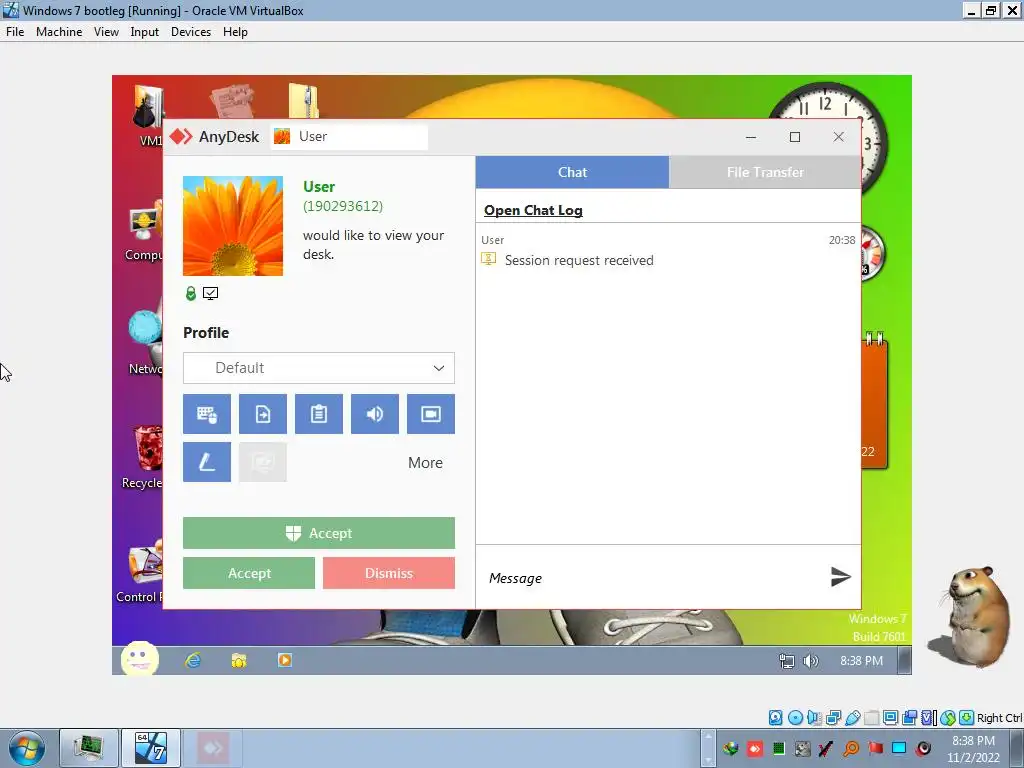The height and width of the screenshot is (768, 1024).
Task: Select the User session tab in AnyDesk
Action: (x=349, y=136)
